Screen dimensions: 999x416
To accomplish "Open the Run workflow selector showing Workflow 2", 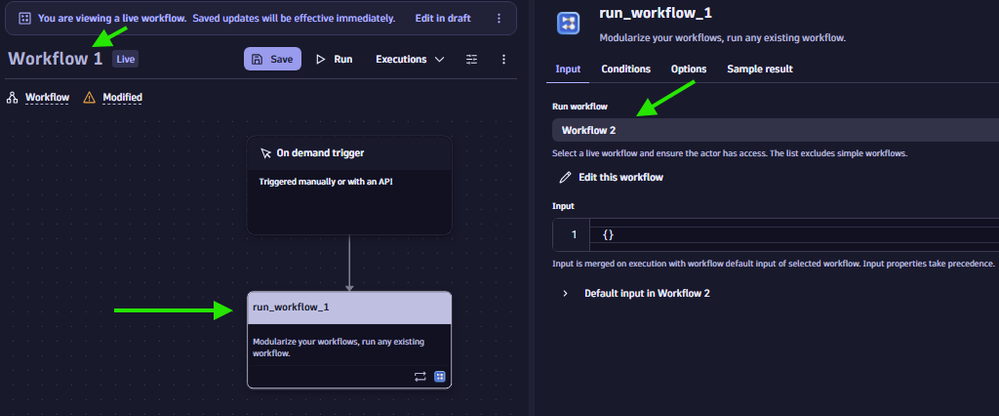I will click(x=775, y=130).
